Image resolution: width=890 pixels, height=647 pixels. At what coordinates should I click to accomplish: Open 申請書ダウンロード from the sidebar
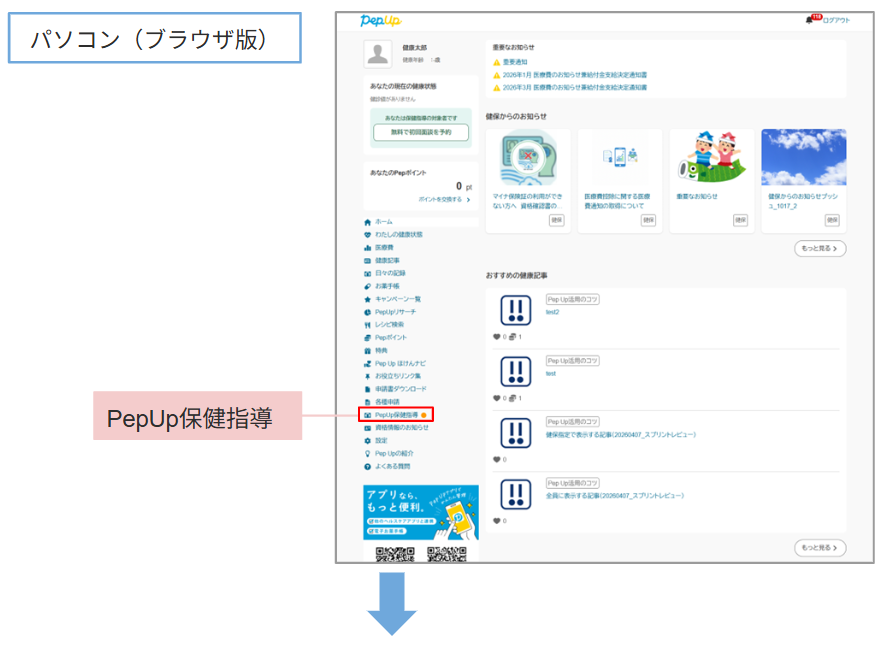click(401, 389)
